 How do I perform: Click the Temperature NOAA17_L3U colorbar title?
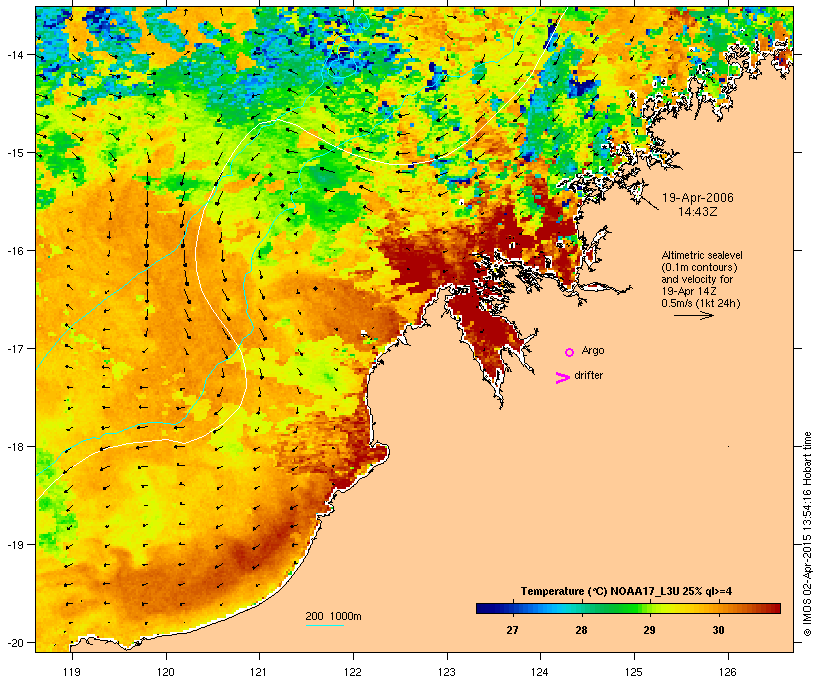[x=626, y=591]
